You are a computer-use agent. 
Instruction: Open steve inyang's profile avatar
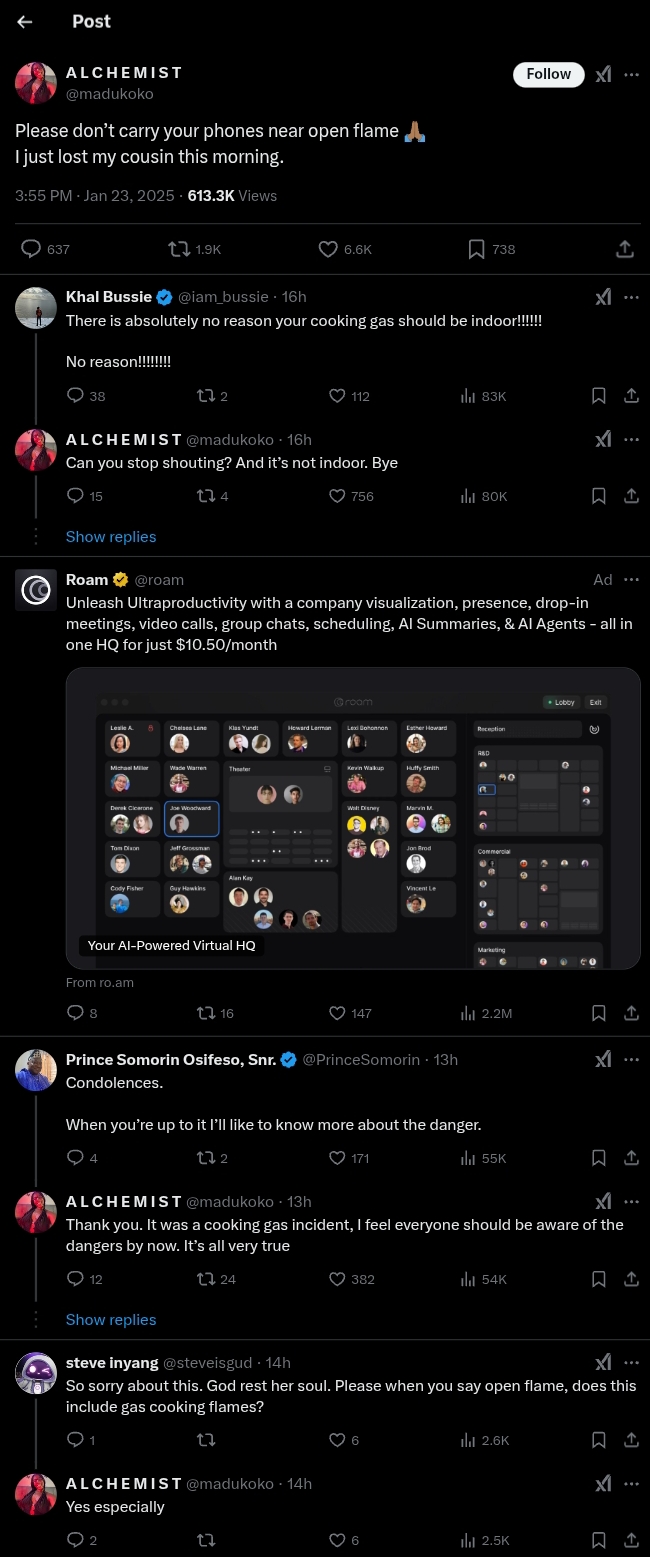pos(36,1372)
